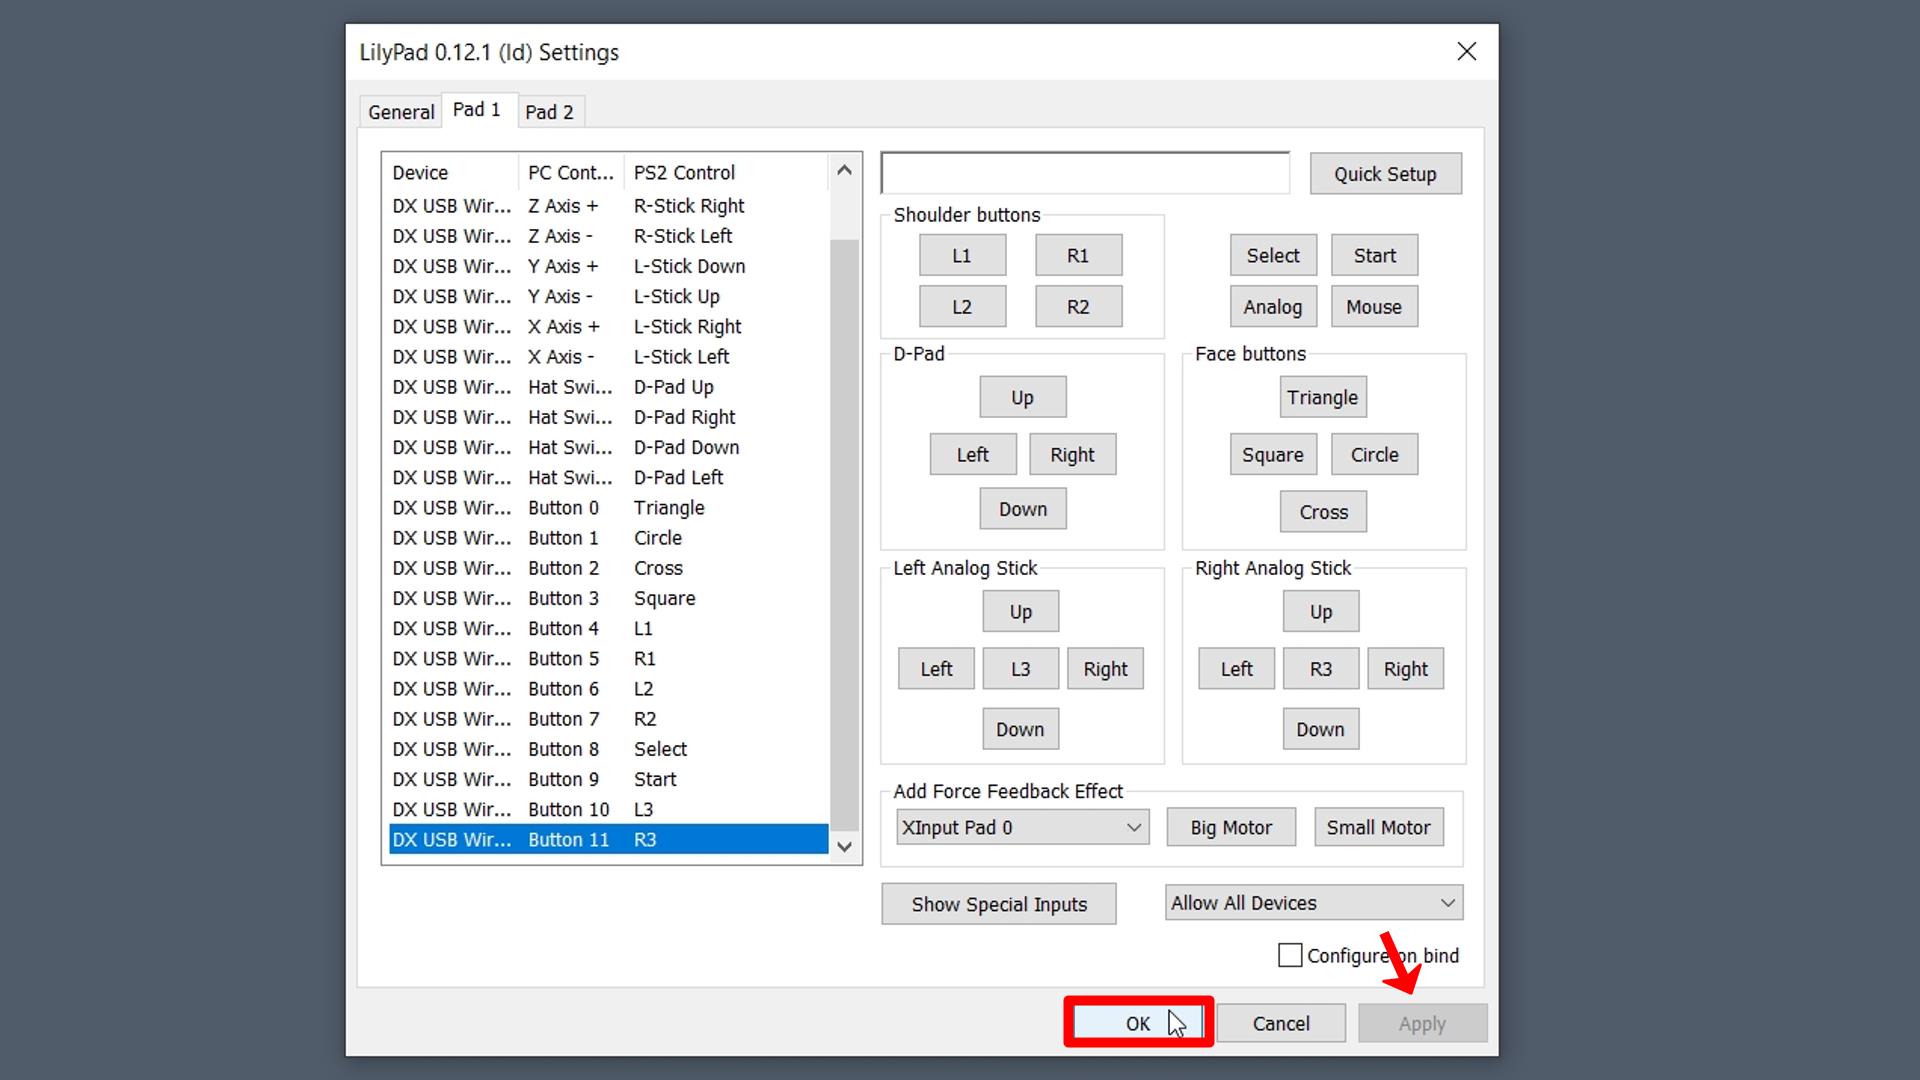The width and height of the screenshot is (1920, 1080).
Task: Click the D-Pad Up button
Action: tap(1022, 398)
